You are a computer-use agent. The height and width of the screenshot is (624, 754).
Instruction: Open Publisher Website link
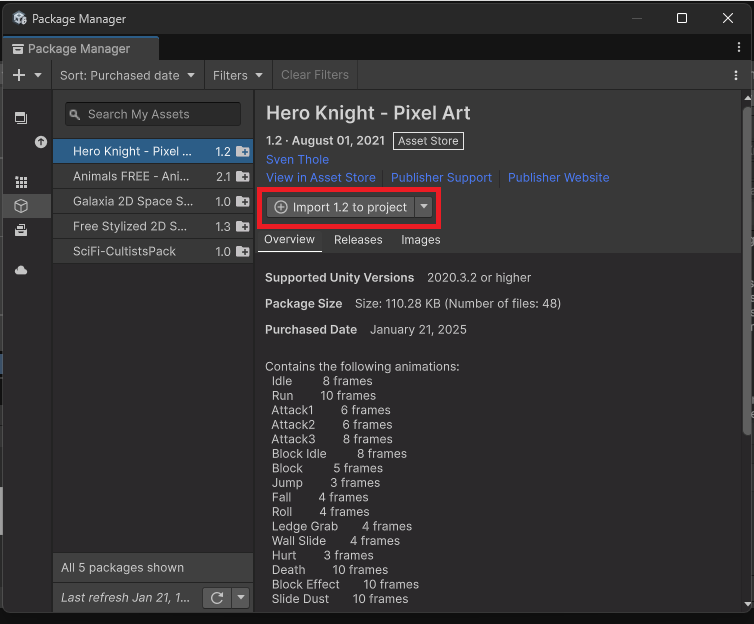pyautogui.click(x=558, y=178)
